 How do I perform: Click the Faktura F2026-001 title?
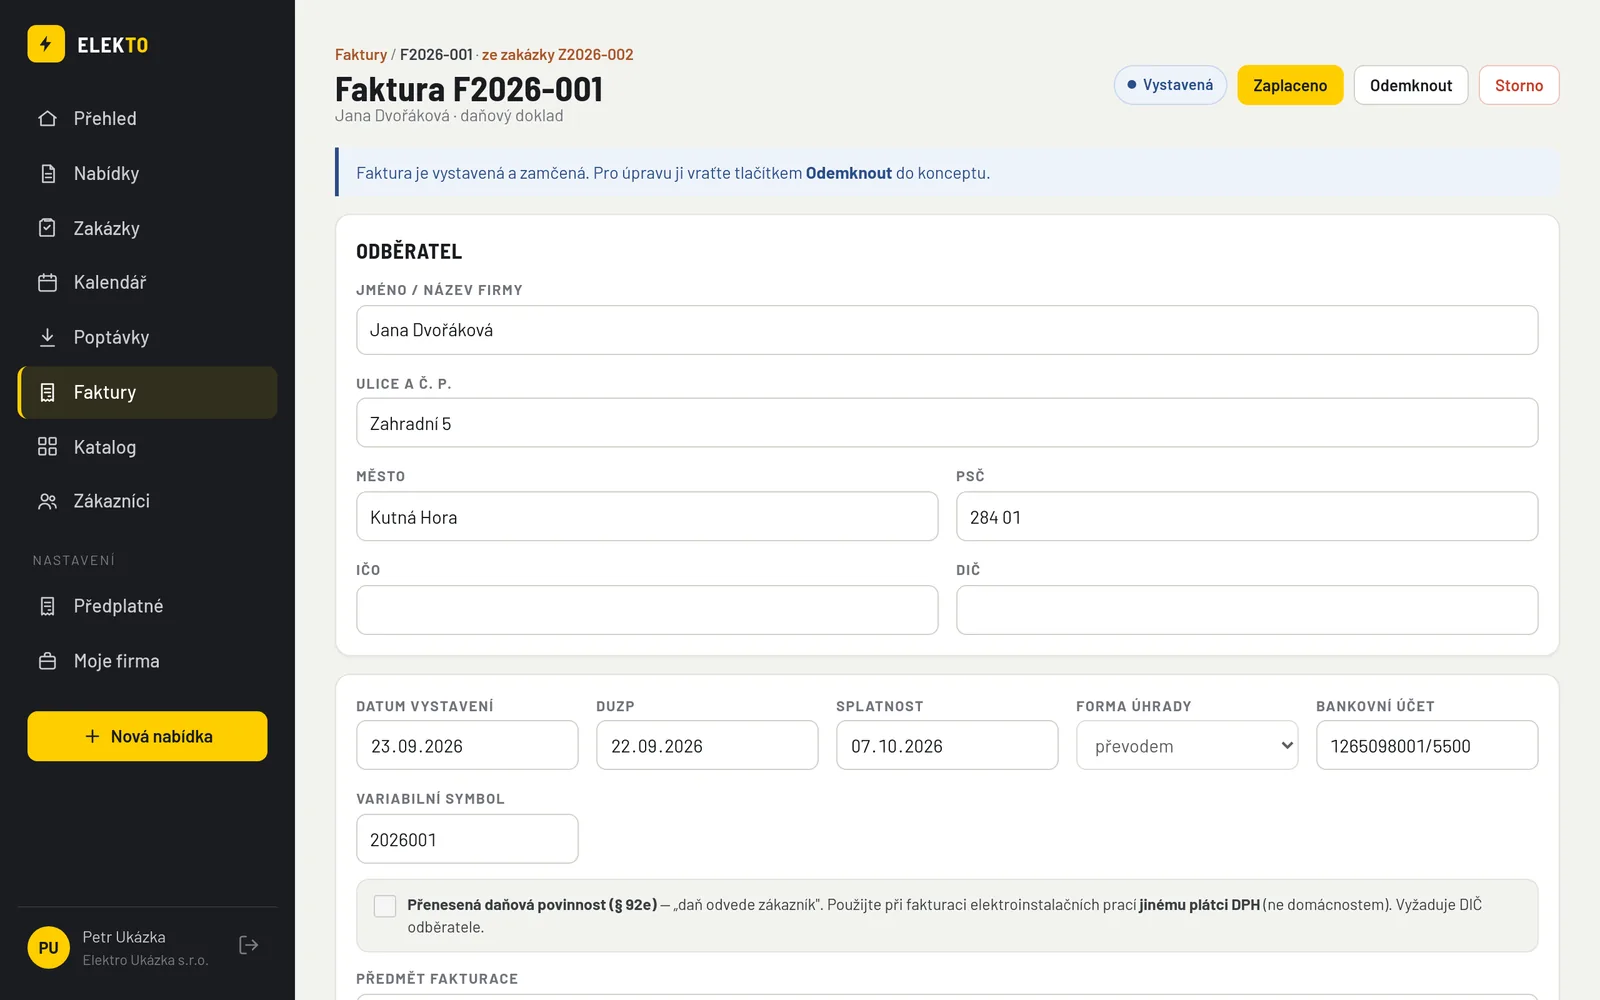click(x=469, y=89)
